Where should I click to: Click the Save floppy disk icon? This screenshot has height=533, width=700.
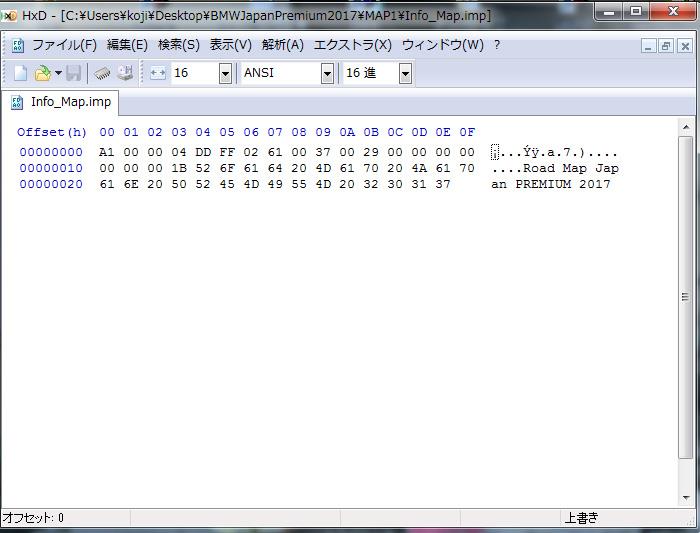[74, 73]
